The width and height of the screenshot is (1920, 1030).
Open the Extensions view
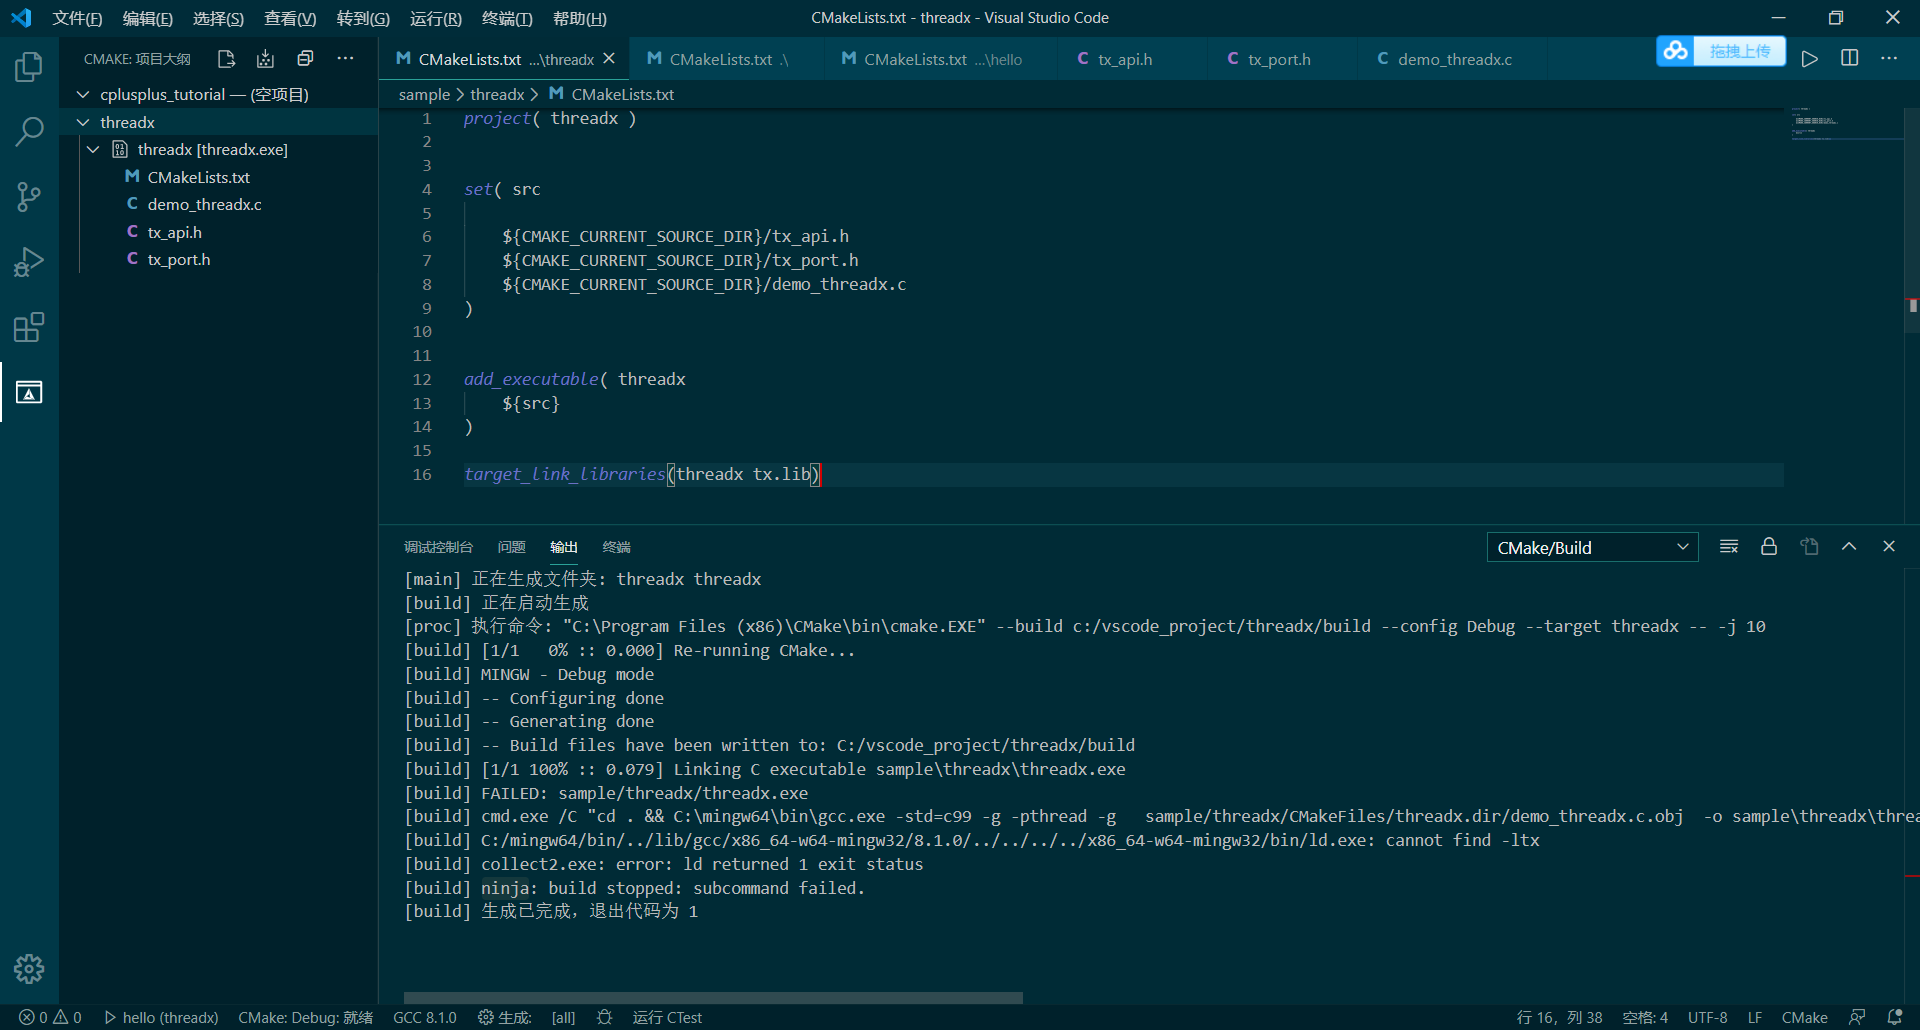pos(29,327)
